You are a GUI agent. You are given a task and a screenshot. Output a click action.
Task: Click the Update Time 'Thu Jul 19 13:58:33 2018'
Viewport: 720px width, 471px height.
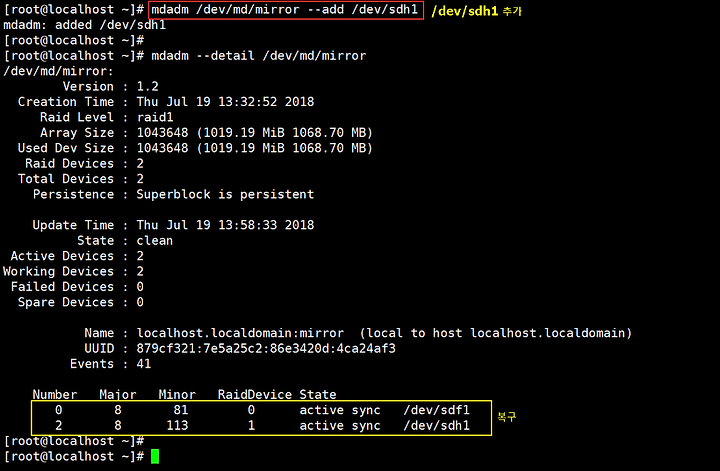coord(225,225)
